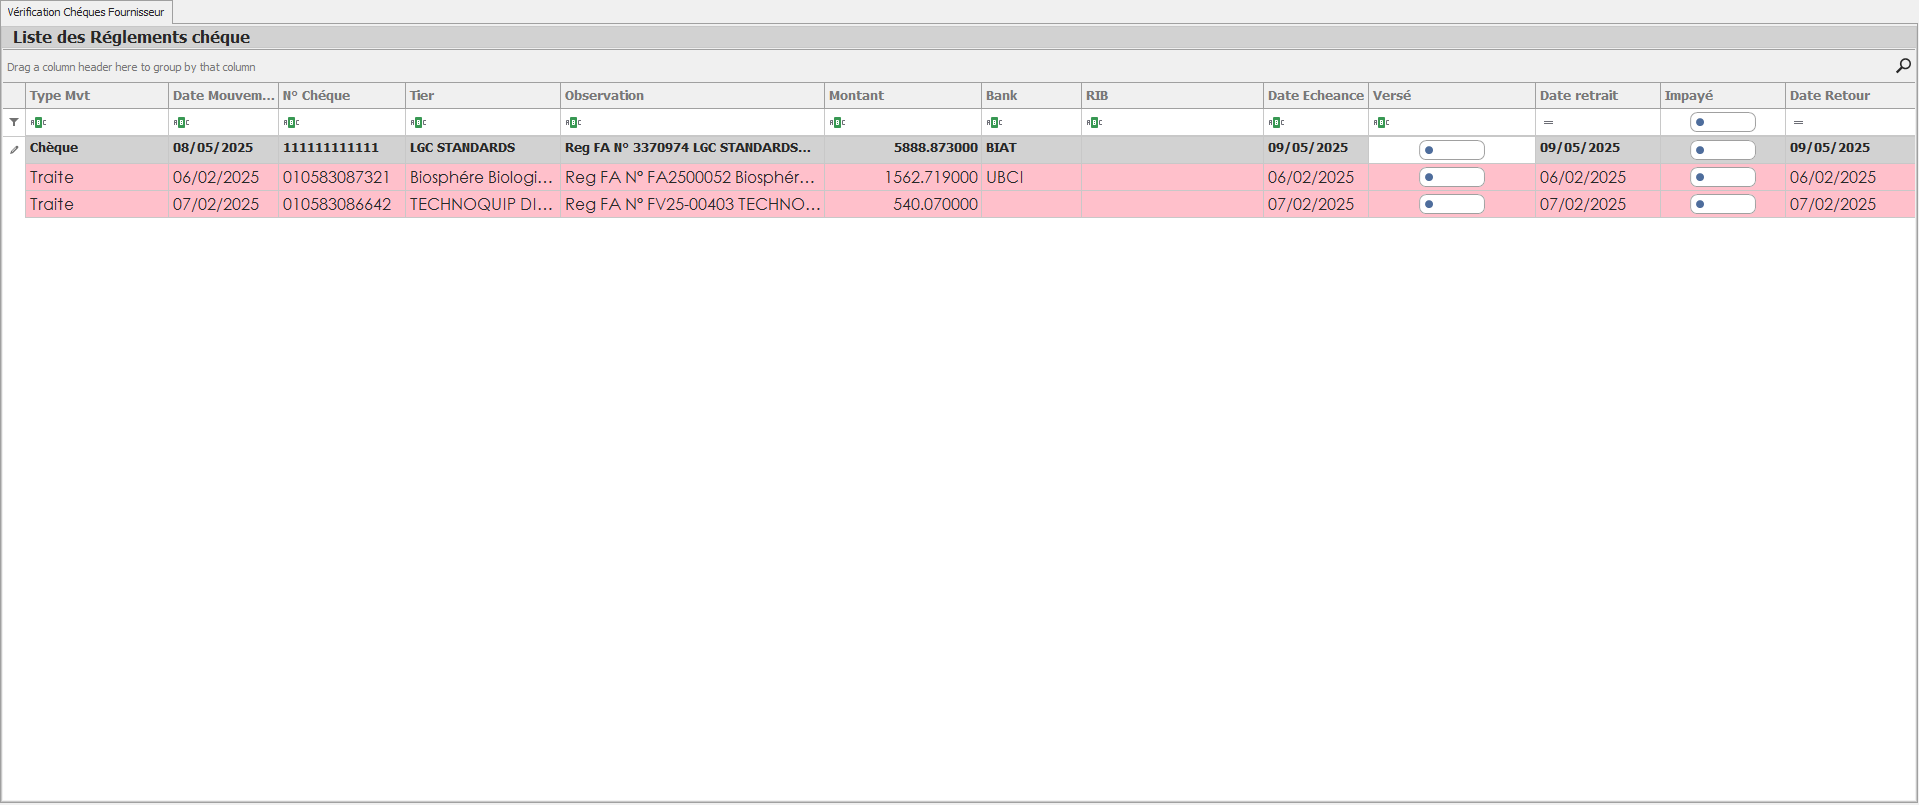
Task: Toggle Versé switch for LGC STANDARDS row
Action: tap(1451, 150)
